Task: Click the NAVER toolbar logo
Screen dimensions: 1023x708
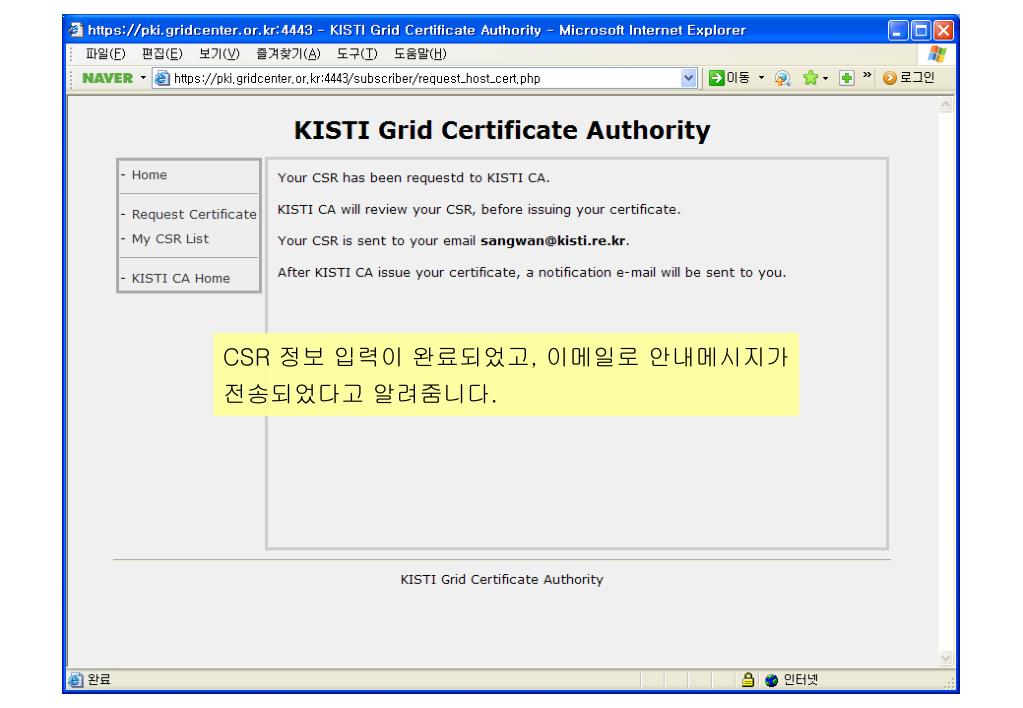Action: pyautogui.click(x=107, y=78)
